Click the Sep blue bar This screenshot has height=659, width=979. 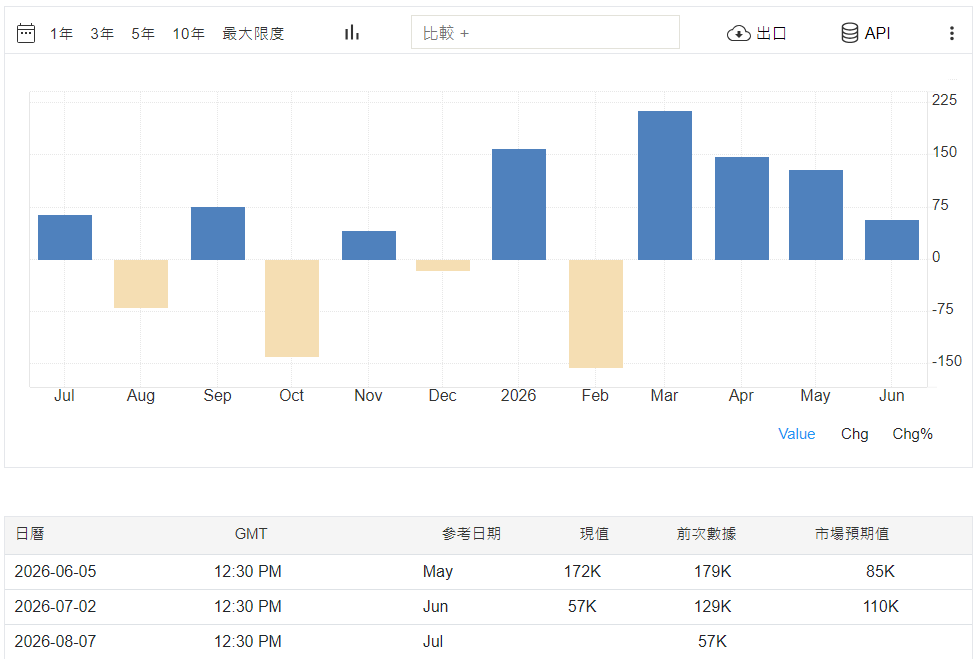[218, 234]
